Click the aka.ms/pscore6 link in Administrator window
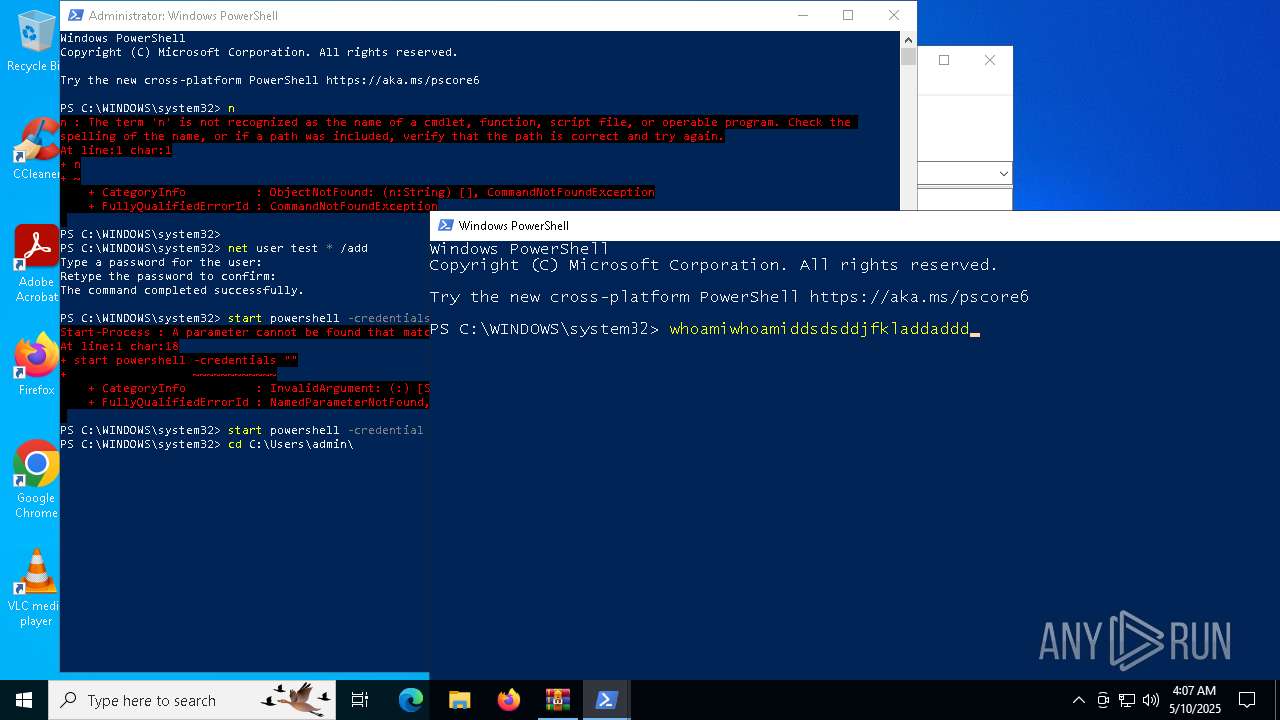 point(403,80)
